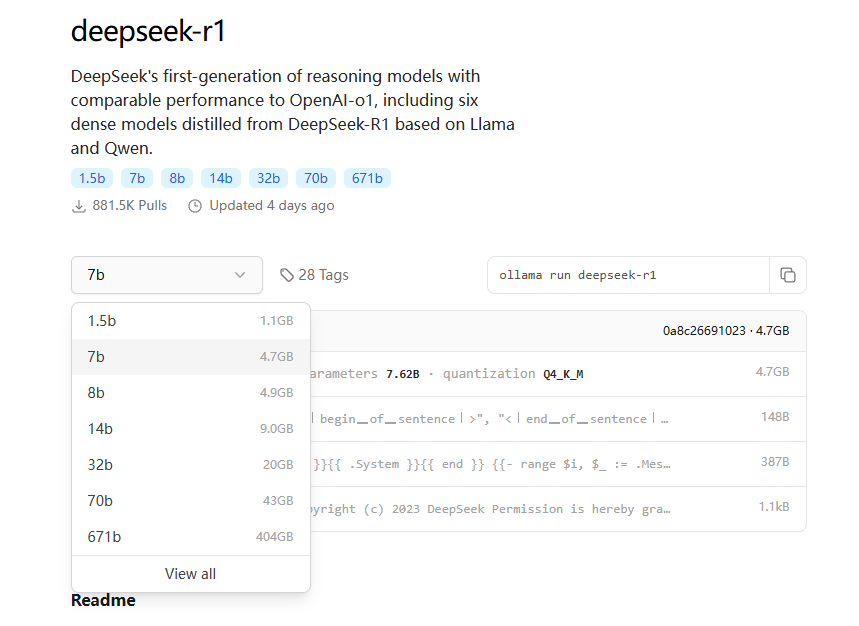Choose the 1.5b option in dropdown list

190,321
